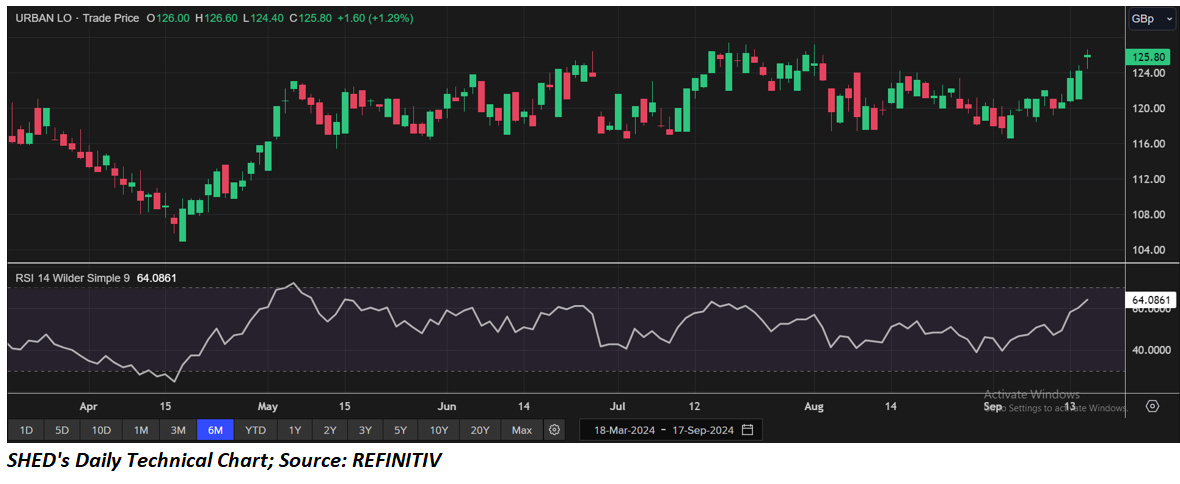Switch to 2Y range
This screenshot has width=1180, height=484.
(330, 431)
